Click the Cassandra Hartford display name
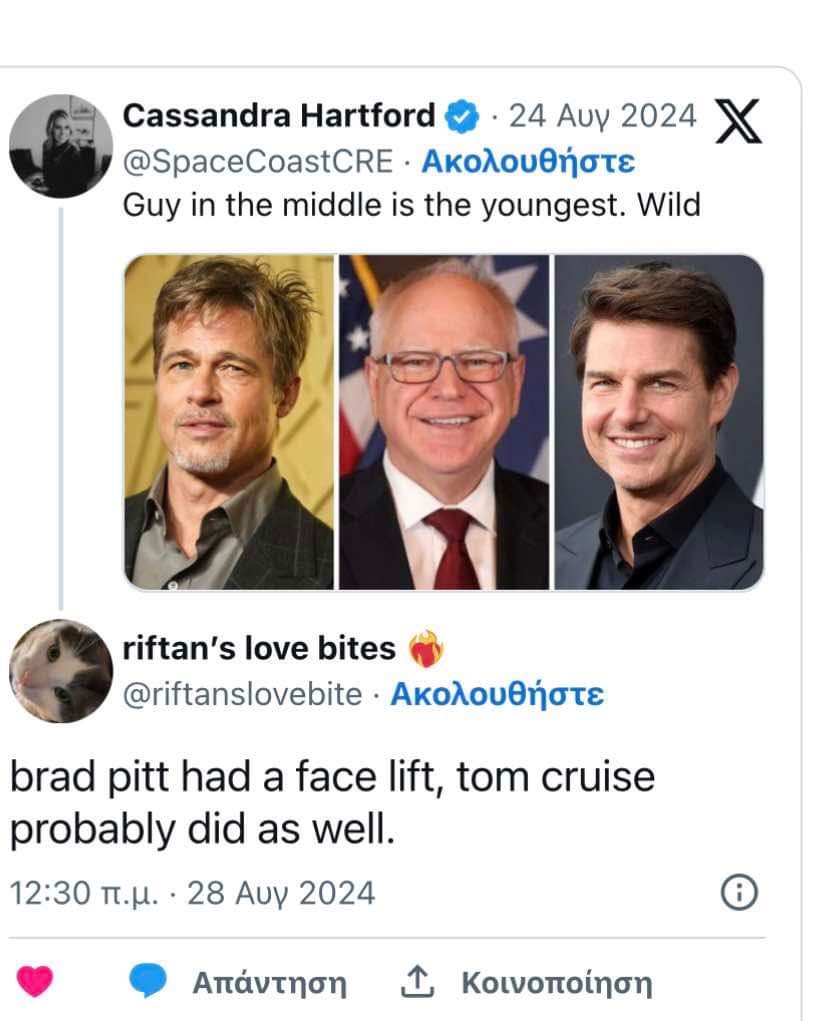This screenshot has width=828, height=1021. click(x=279, y=117)
